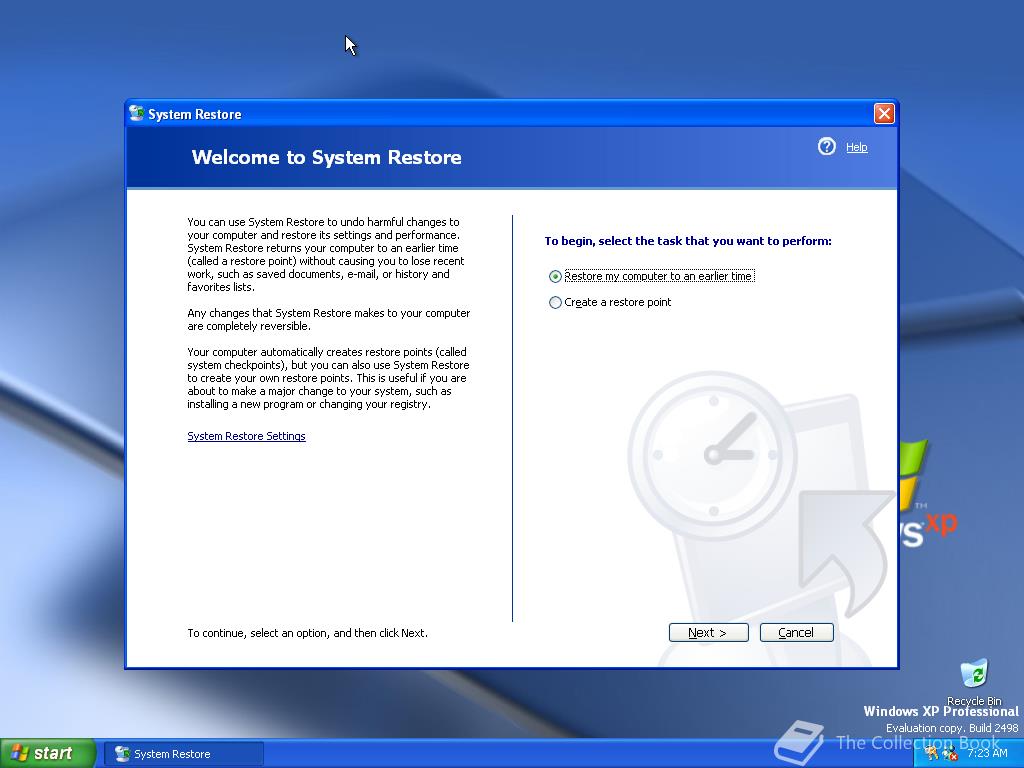Click the Help question mark icon
Screen dimensions: 1024x768
pyautogui.click(x=826, y=146)
